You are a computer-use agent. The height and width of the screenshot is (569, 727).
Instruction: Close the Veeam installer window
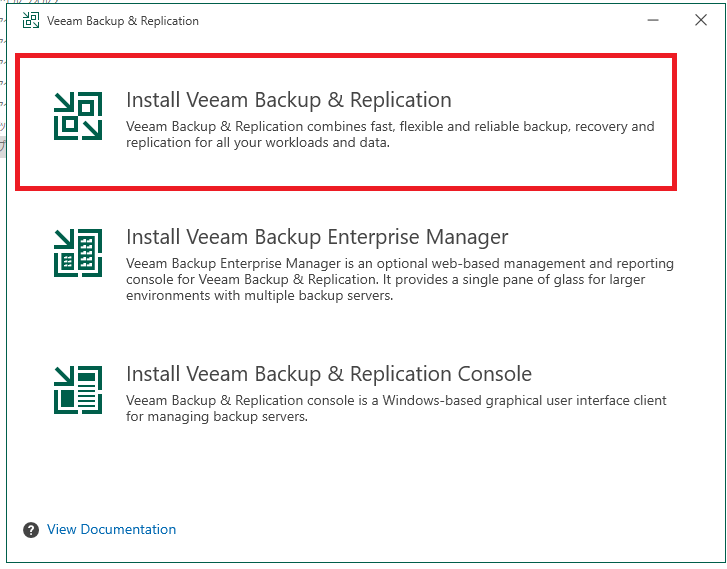[x=701, y=20]
